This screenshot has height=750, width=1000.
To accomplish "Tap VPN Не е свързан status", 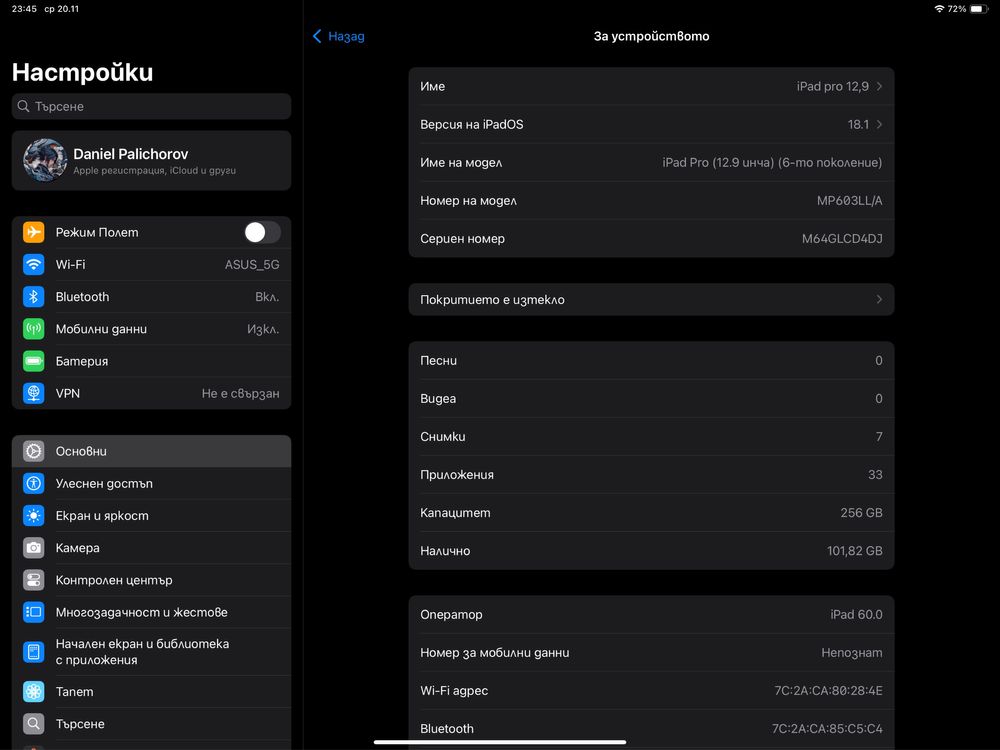I will point(240,393).
